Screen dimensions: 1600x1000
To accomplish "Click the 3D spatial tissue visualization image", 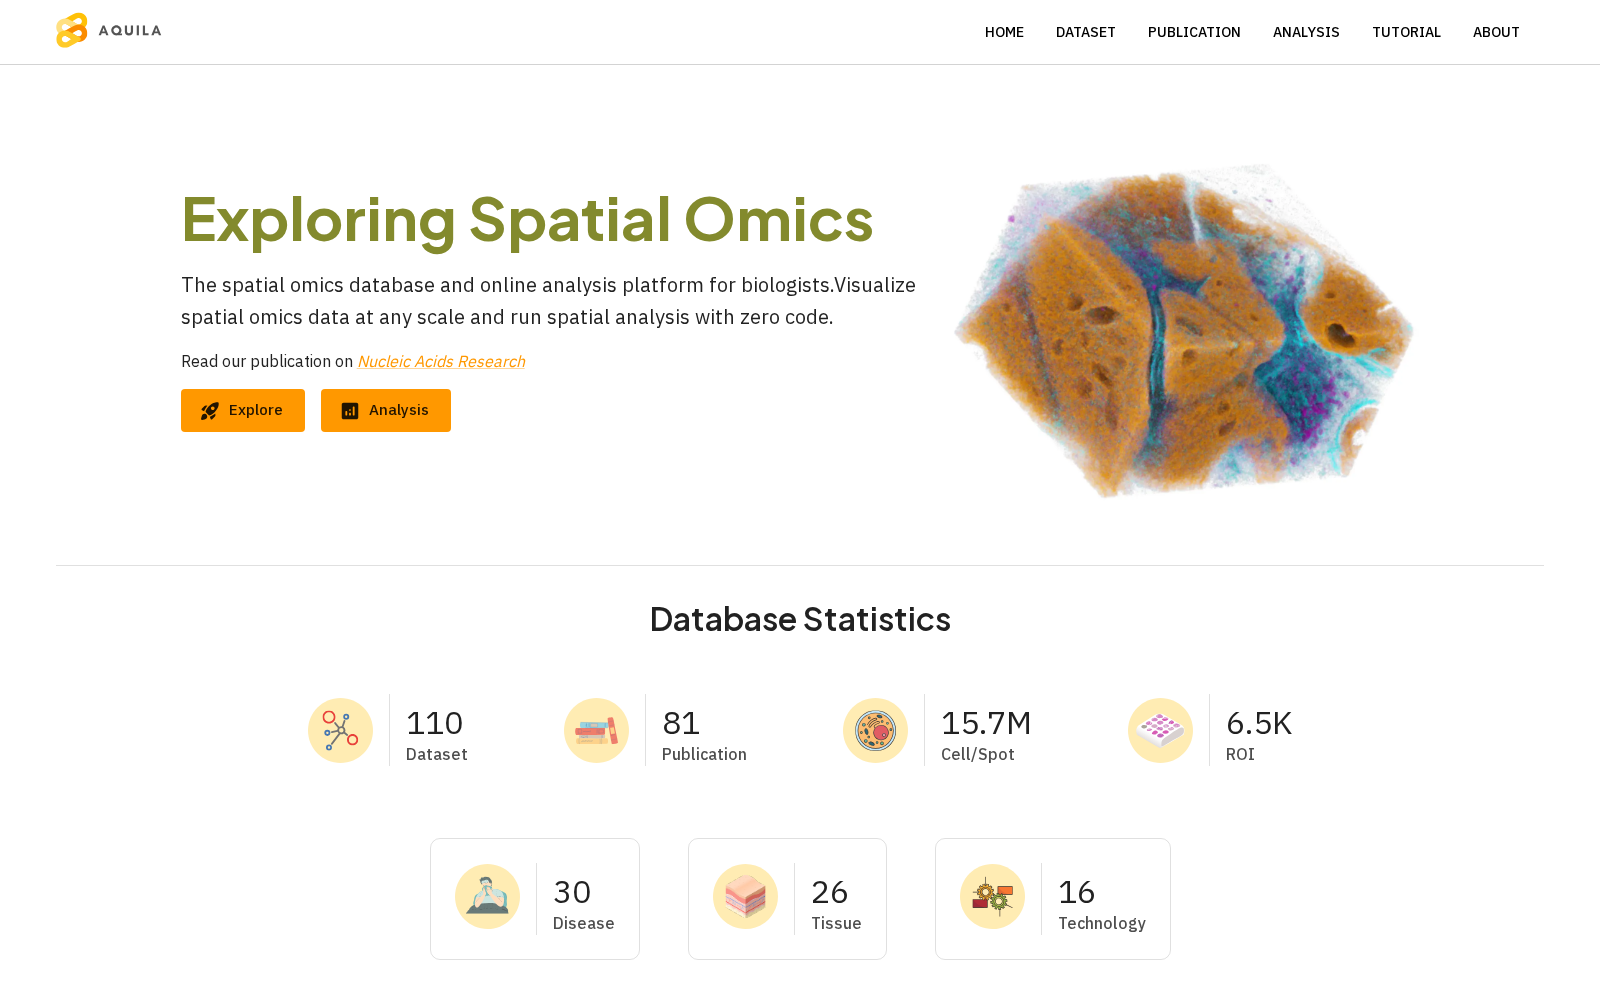I will (x=1184, y=330).
